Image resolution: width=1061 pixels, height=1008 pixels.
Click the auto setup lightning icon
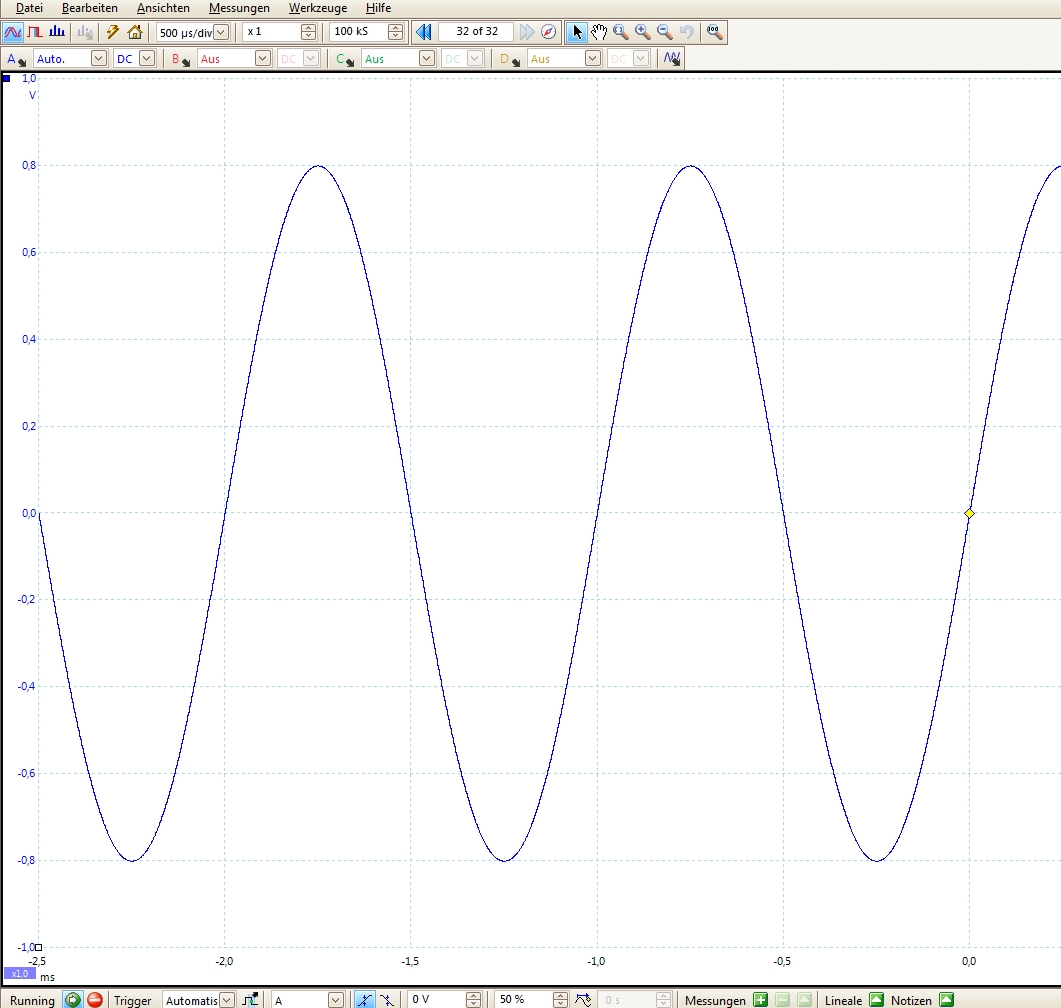tap(113, 32)
